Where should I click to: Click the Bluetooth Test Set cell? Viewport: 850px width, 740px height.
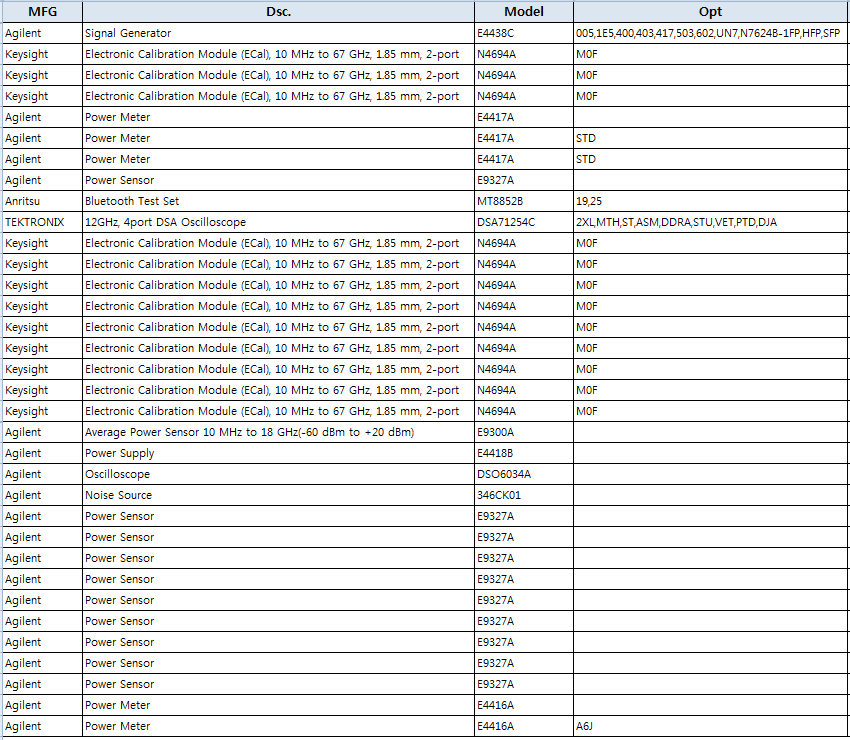pyautogui.click(x=278, y=201)
